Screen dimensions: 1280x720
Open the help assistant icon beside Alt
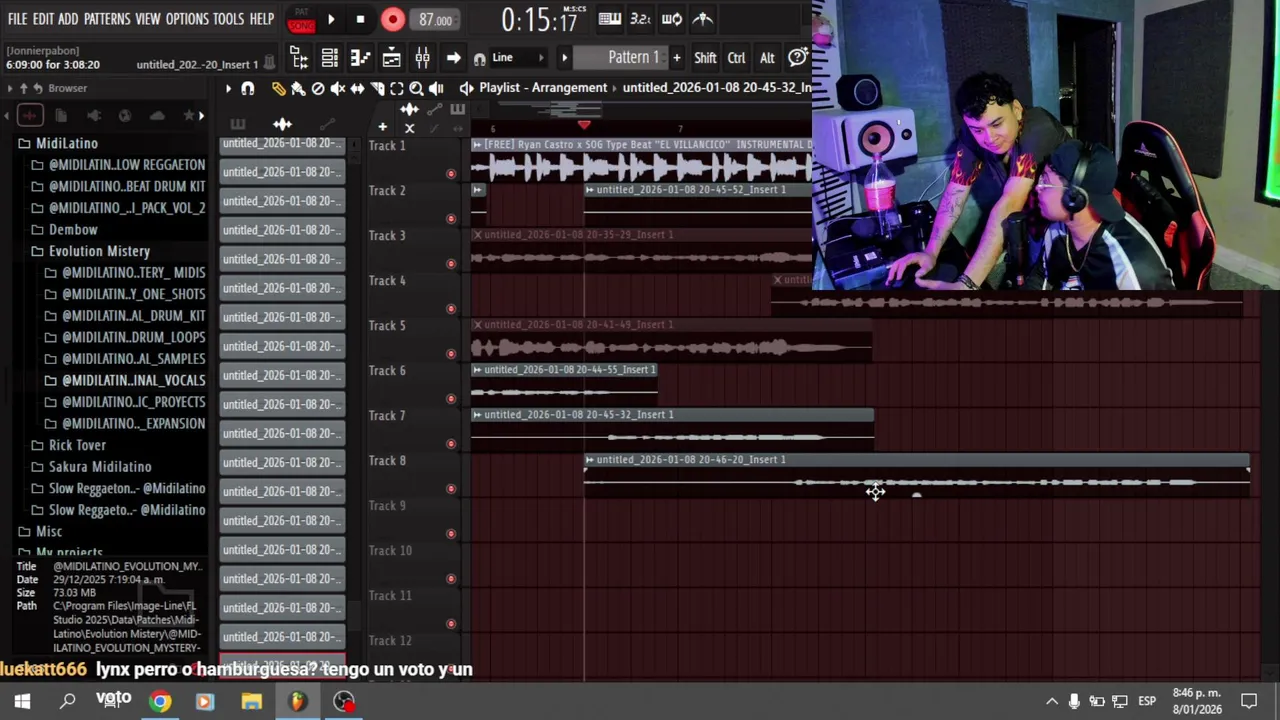click(x=798, y=58)
